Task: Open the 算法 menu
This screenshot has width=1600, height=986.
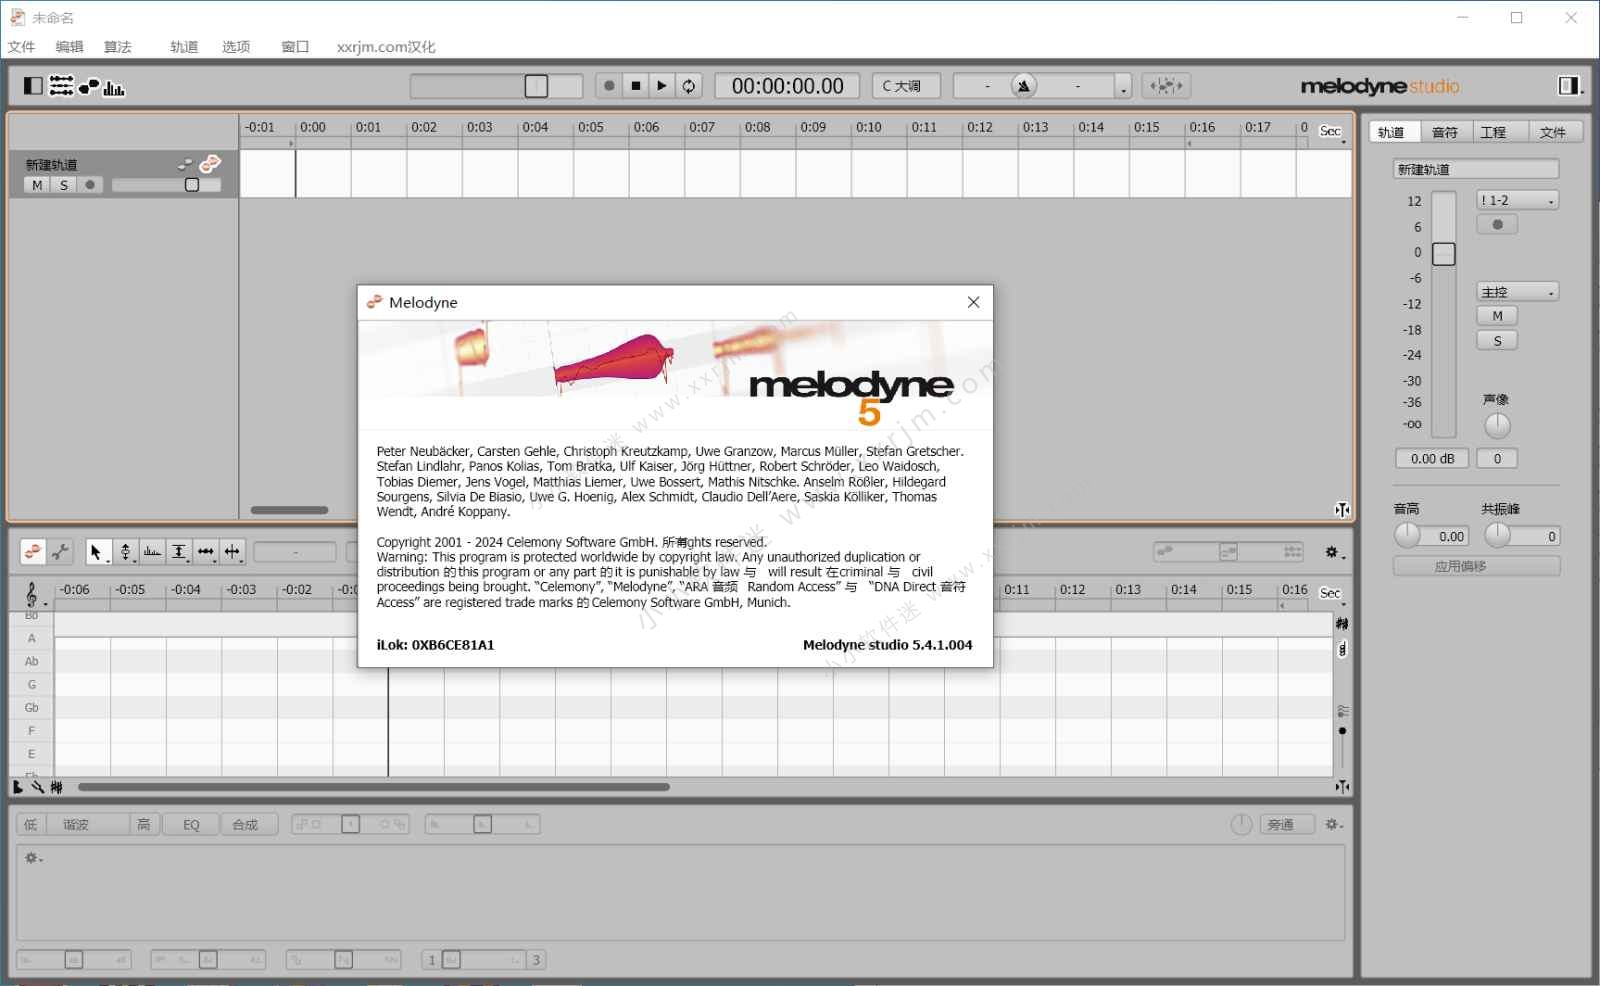Action: (117, 47)
